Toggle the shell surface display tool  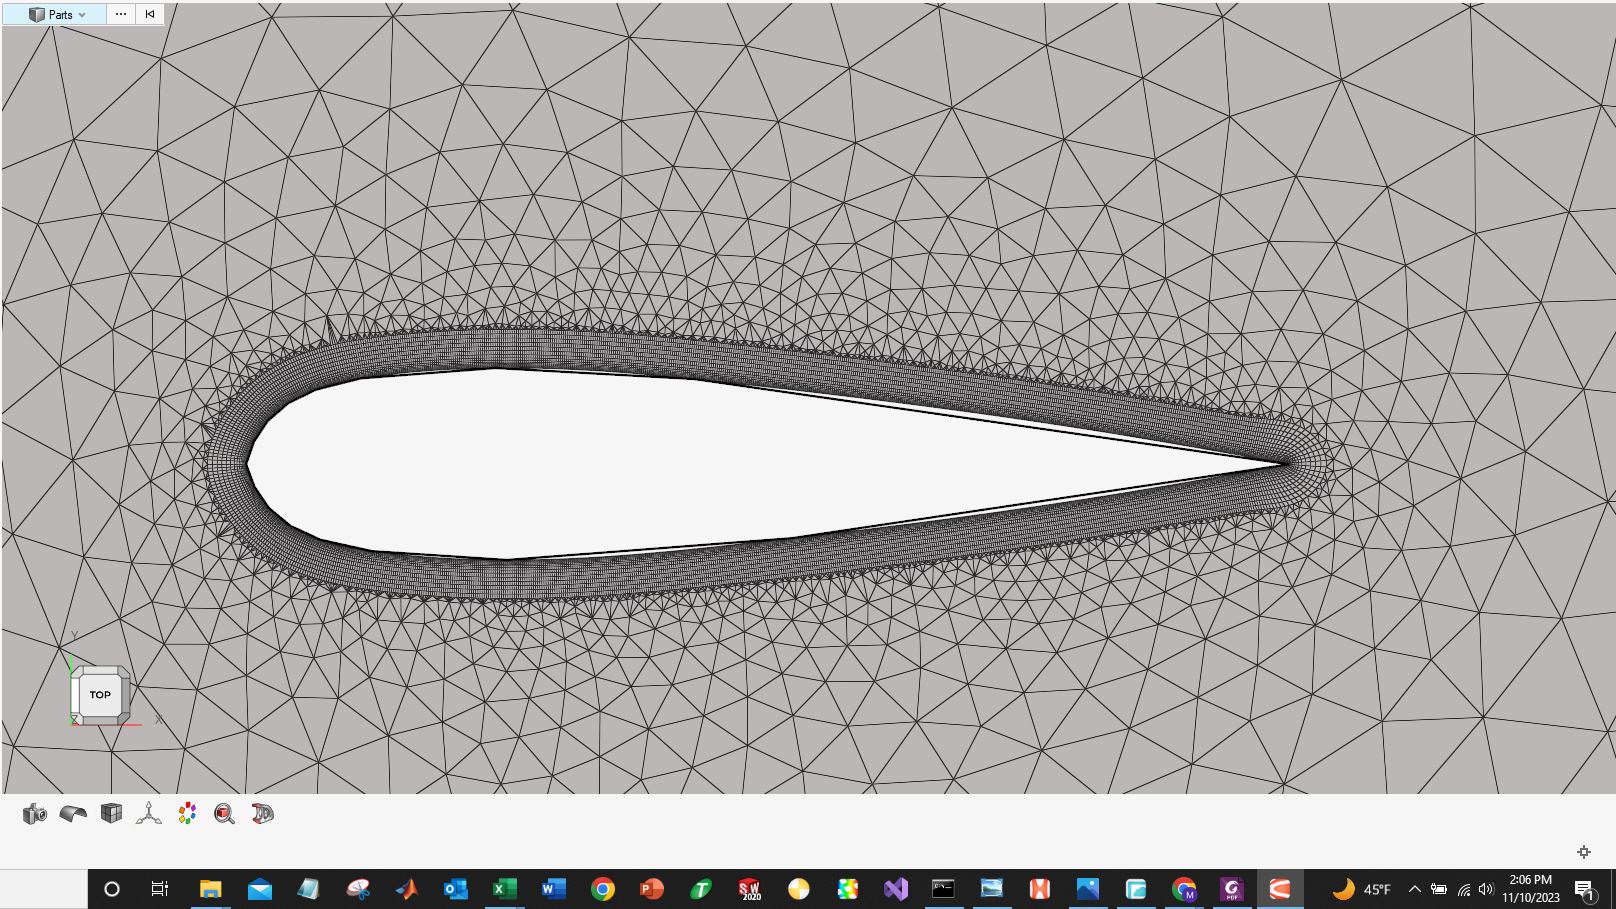pos(71,813)
